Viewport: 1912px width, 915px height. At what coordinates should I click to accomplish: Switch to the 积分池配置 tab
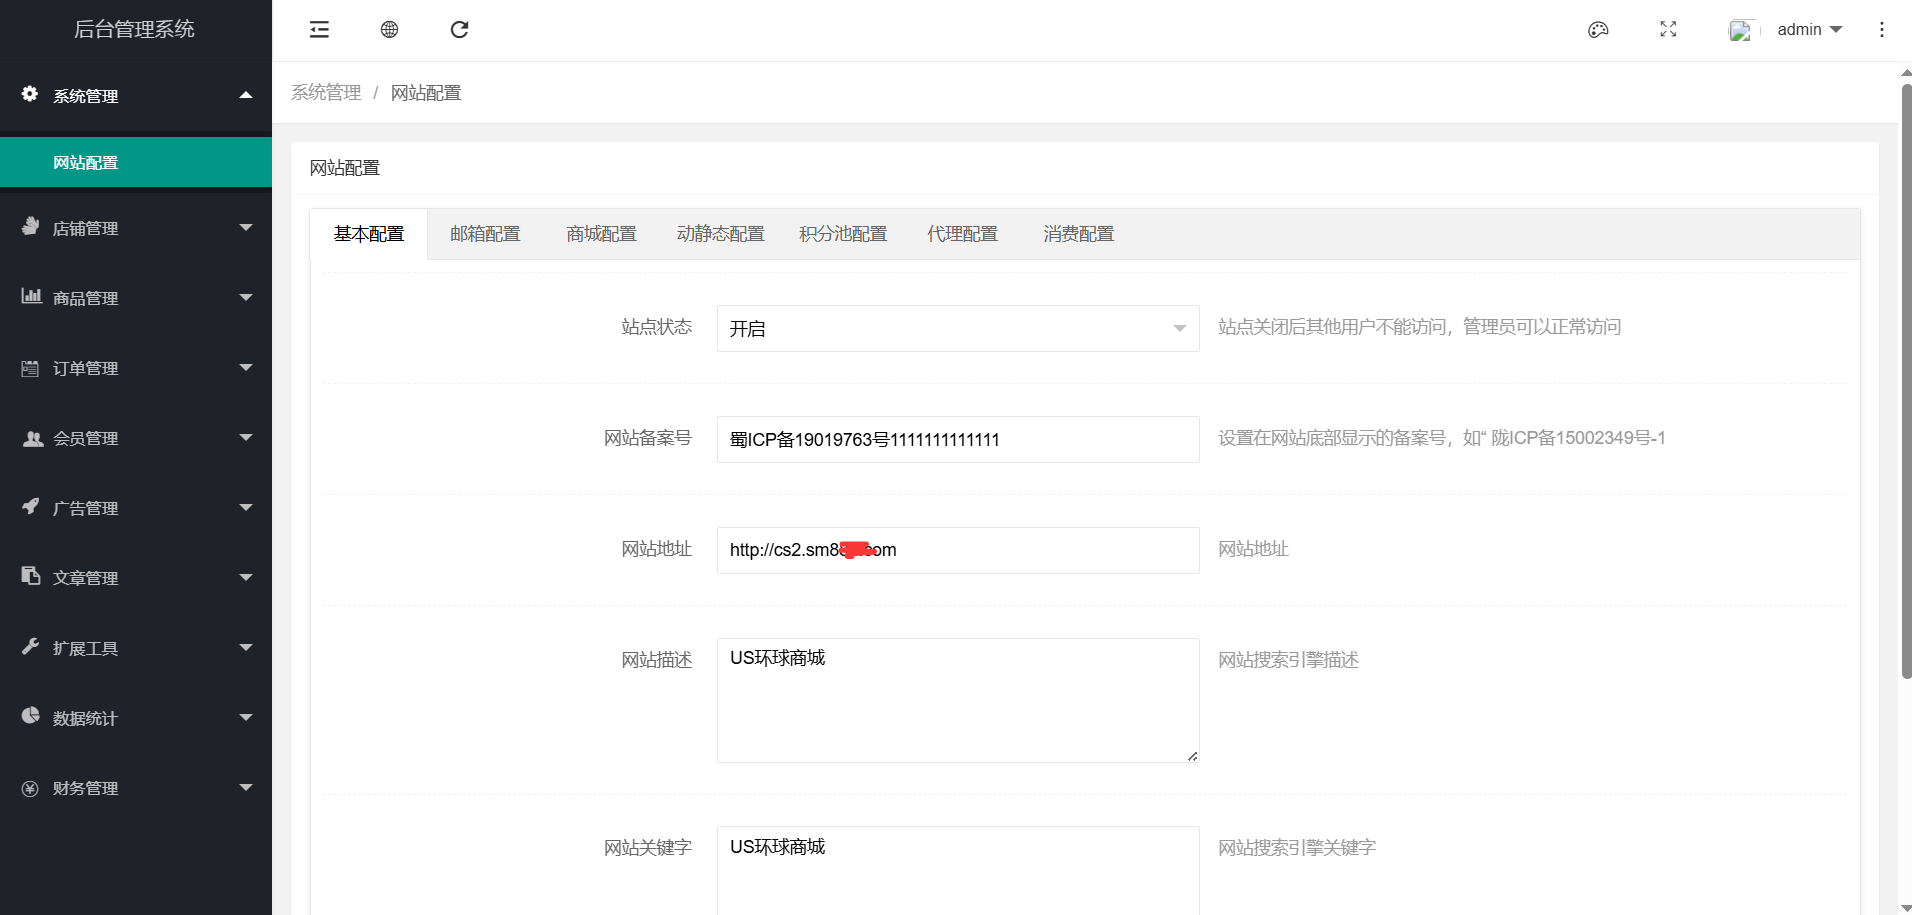coord(842,234)
